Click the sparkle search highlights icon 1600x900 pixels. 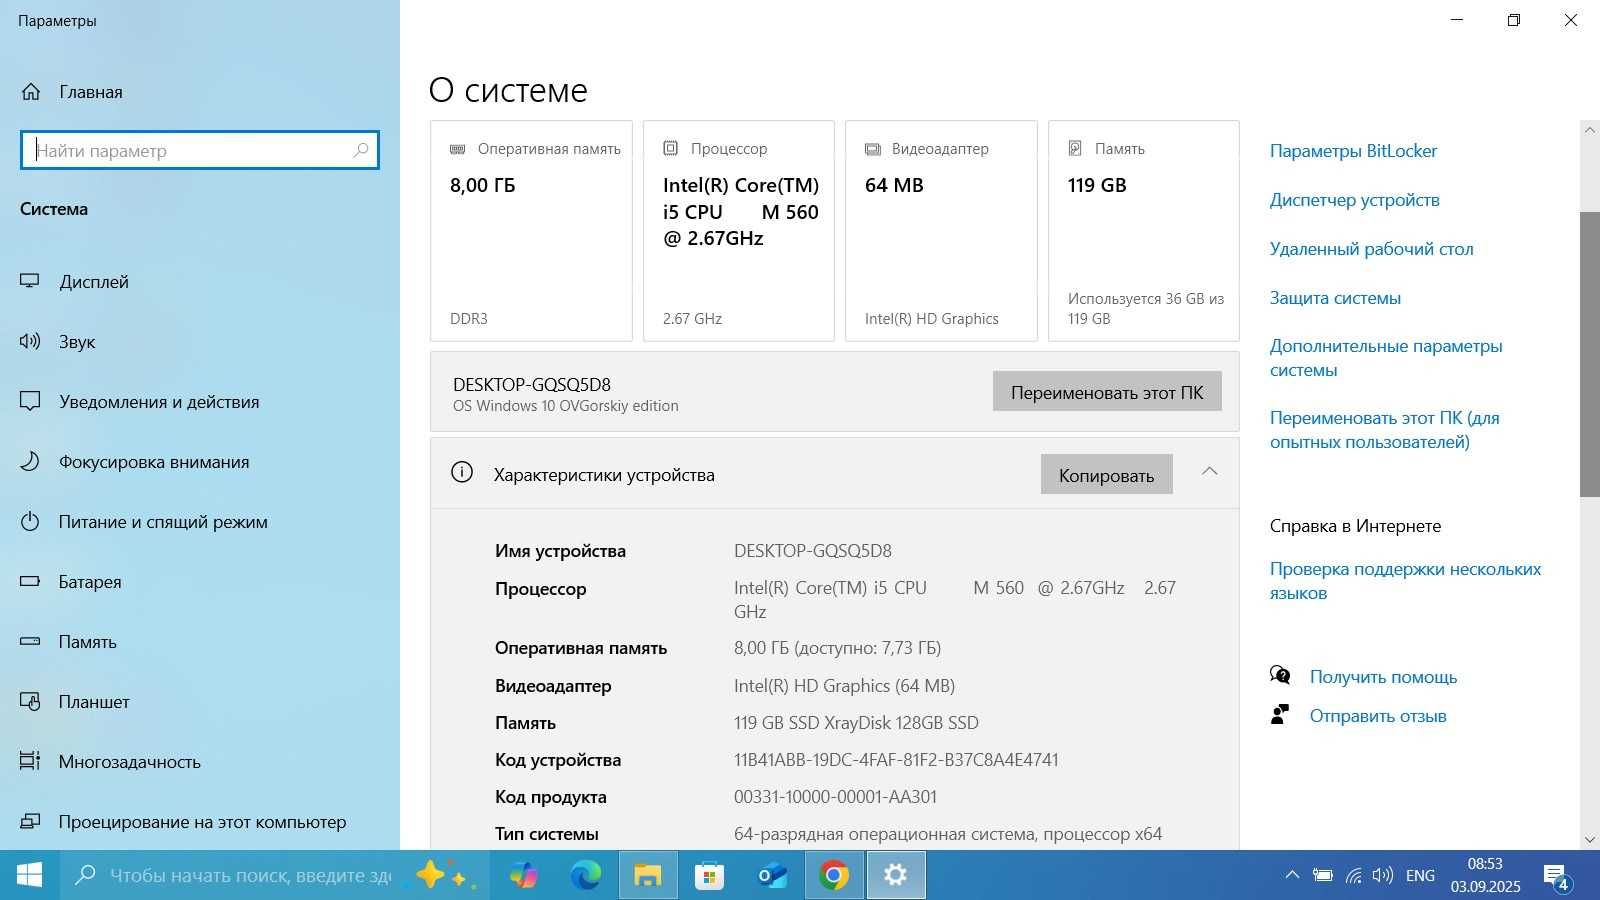pyautogui.click(x=444, y=876)
